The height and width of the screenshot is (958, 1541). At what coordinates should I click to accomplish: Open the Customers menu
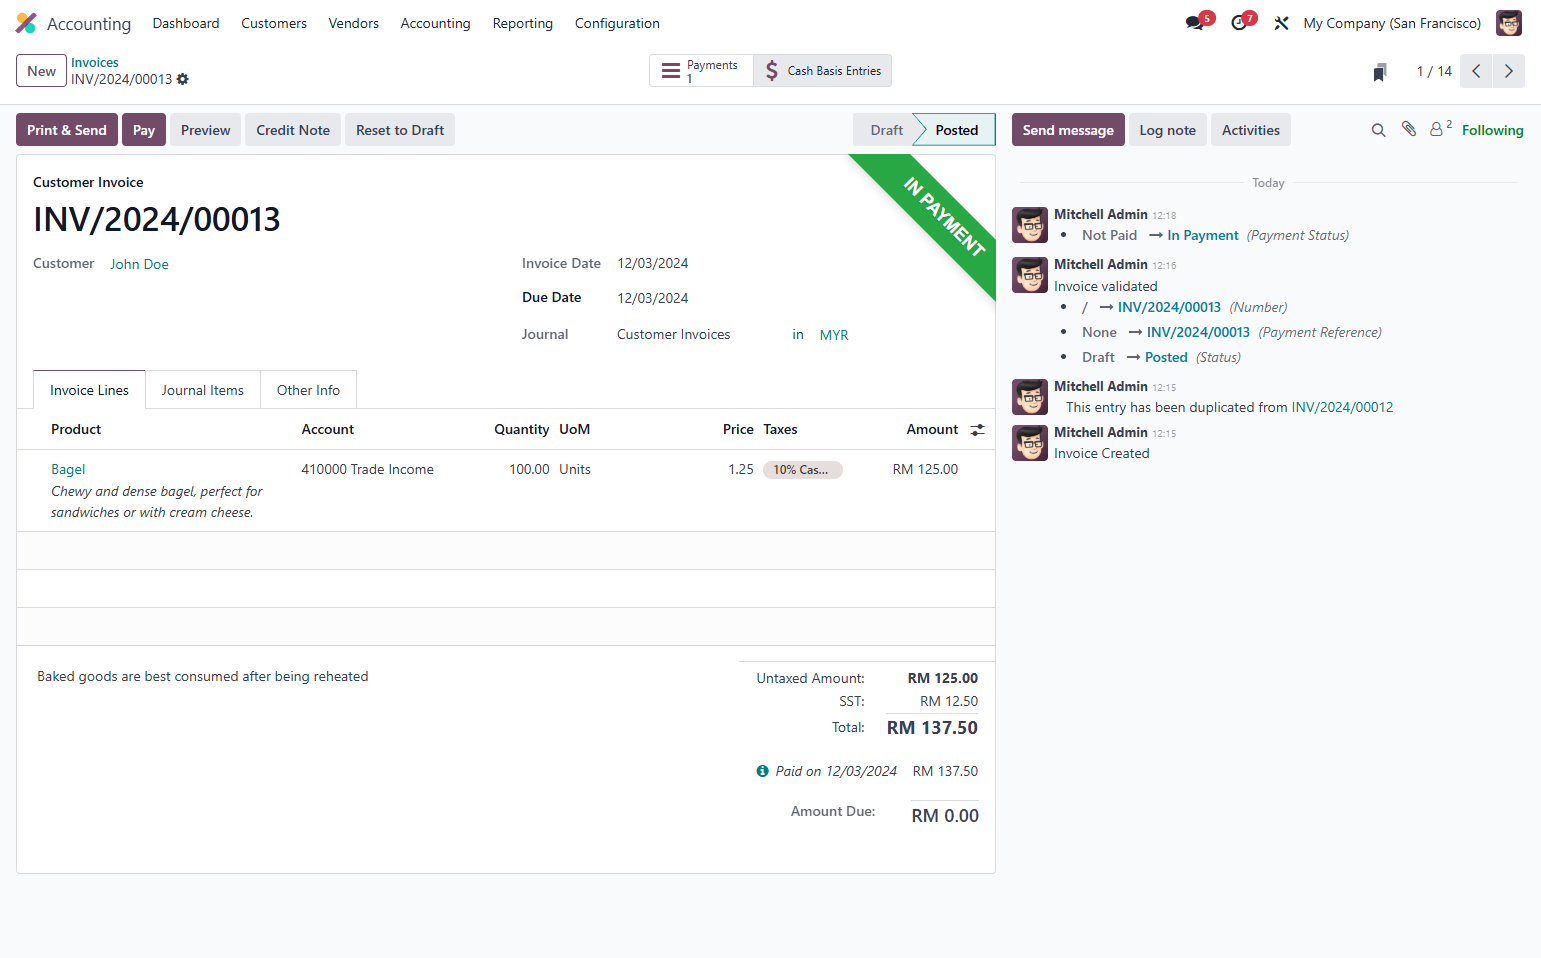(x=274, y=23)
